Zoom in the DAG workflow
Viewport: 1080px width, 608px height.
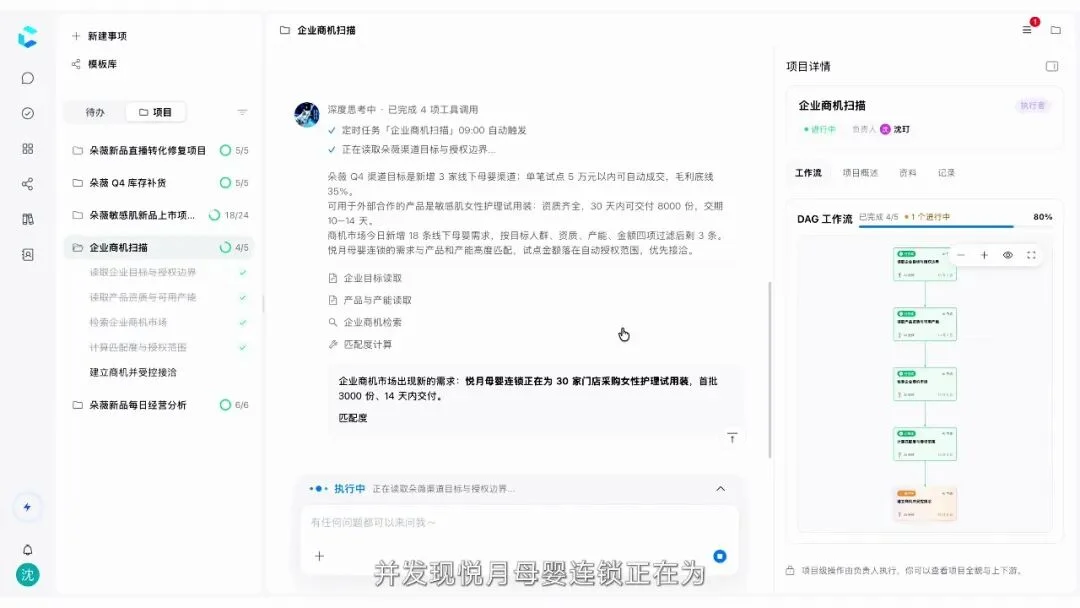984,255
